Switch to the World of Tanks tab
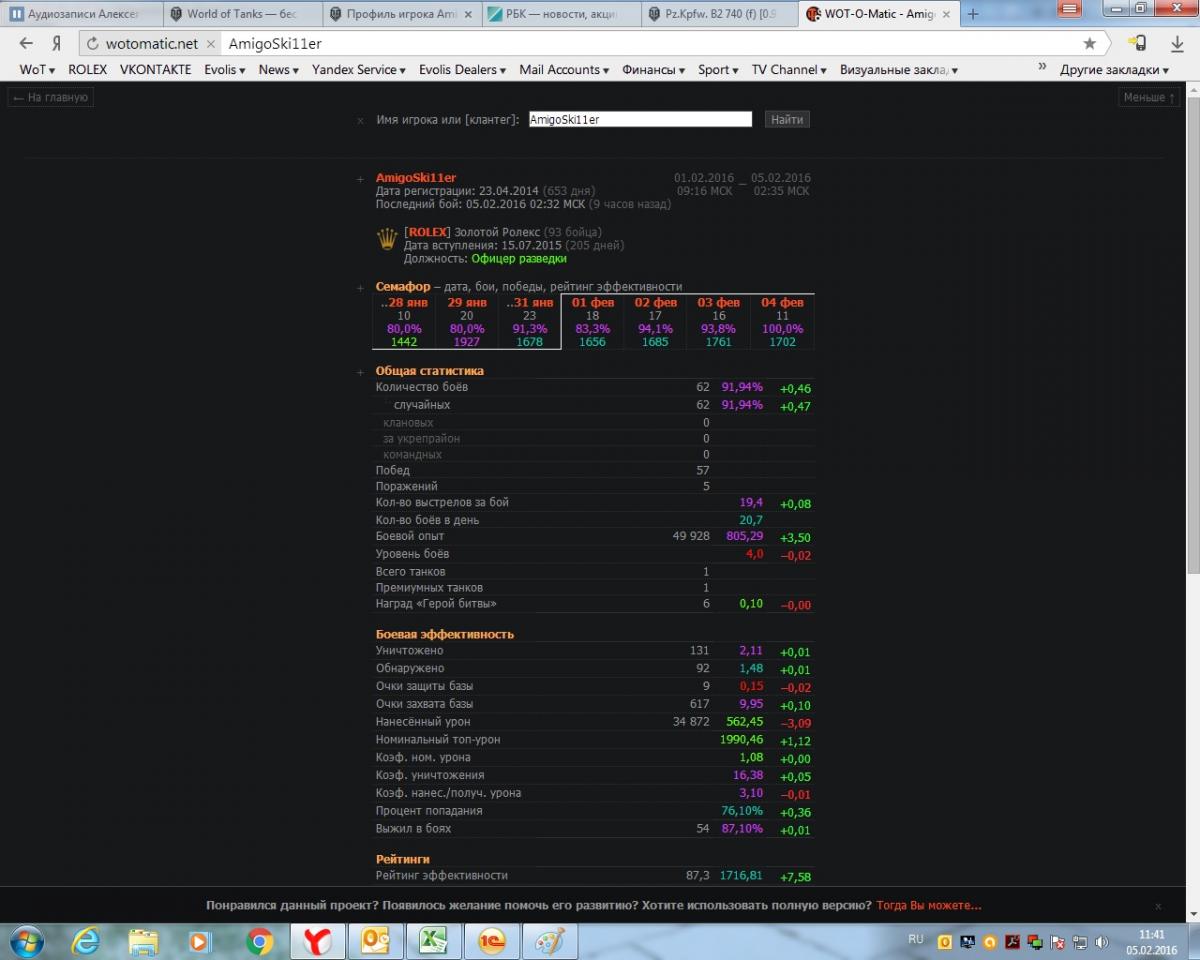The height and width of the screenshot is (960, 1200). point(240,14)
